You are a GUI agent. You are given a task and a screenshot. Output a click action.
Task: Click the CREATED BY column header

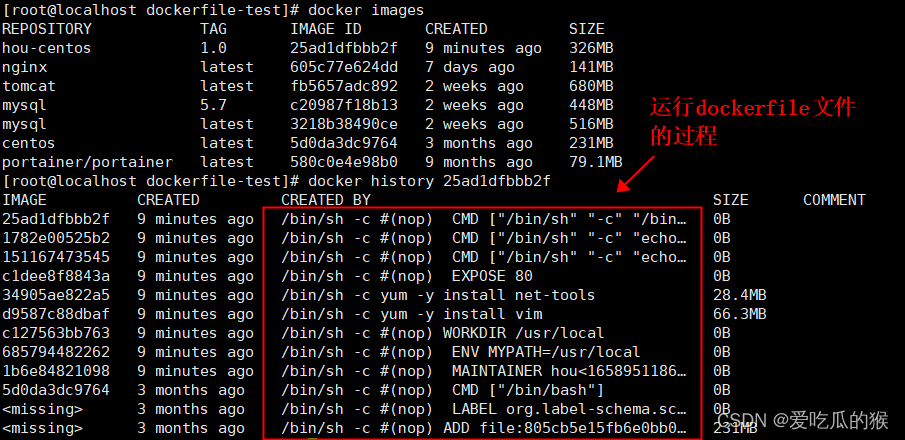click(326, 200)
